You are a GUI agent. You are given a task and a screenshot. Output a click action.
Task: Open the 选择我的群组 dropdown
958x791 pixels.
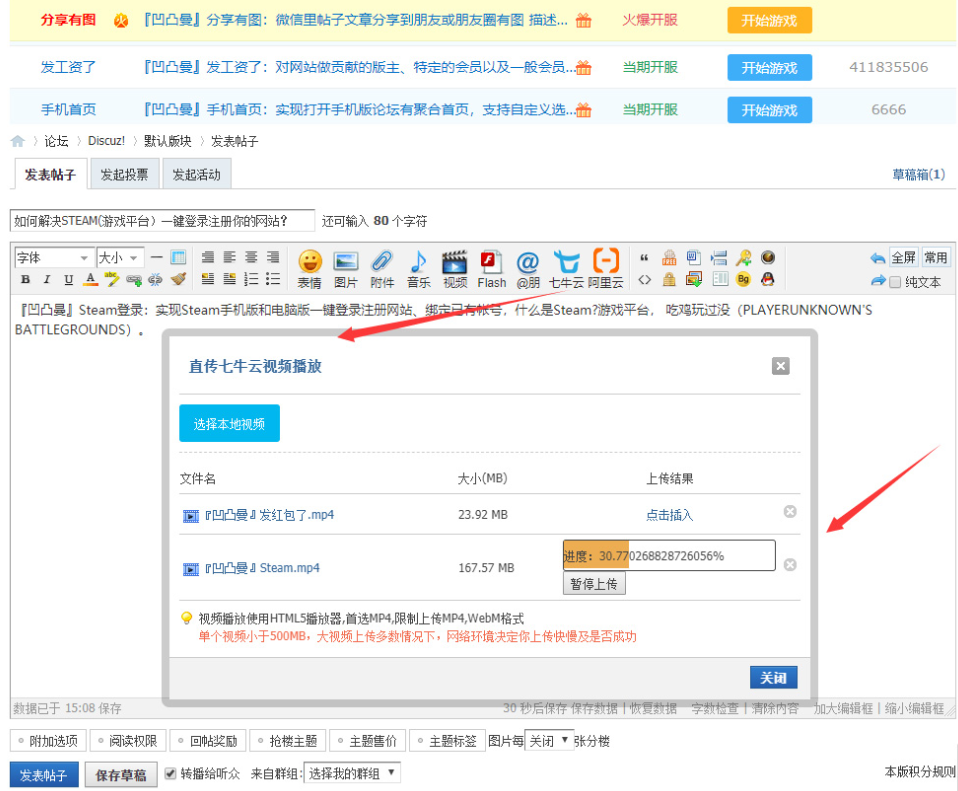[353, 773]
